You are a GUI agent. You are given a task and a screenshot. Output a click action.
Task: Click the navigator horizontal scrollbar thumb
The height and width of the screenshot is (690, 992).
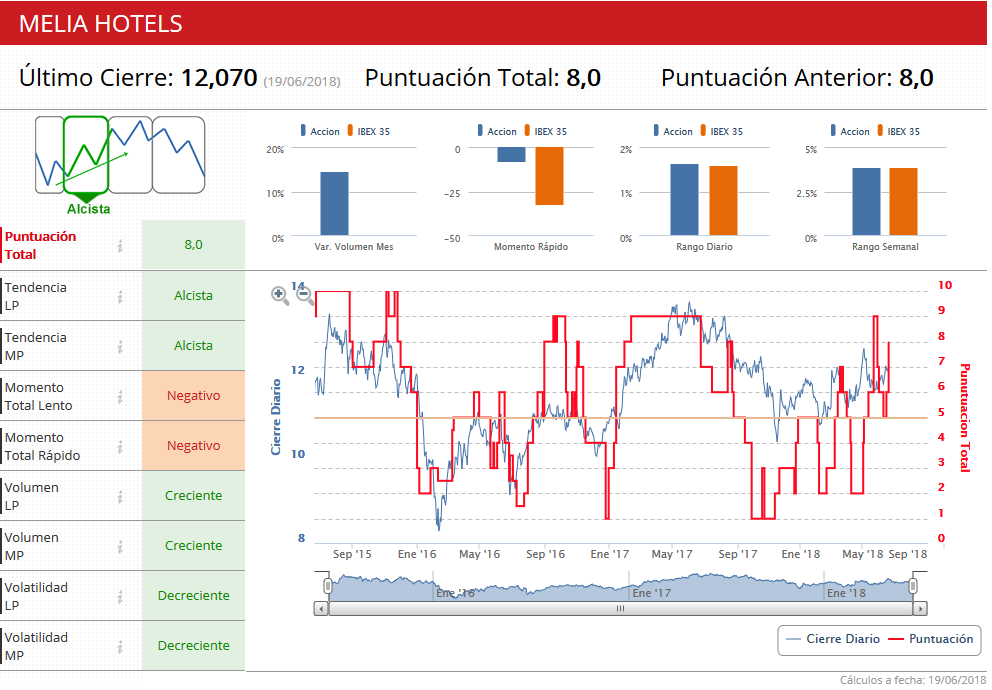tap(621, 609)
